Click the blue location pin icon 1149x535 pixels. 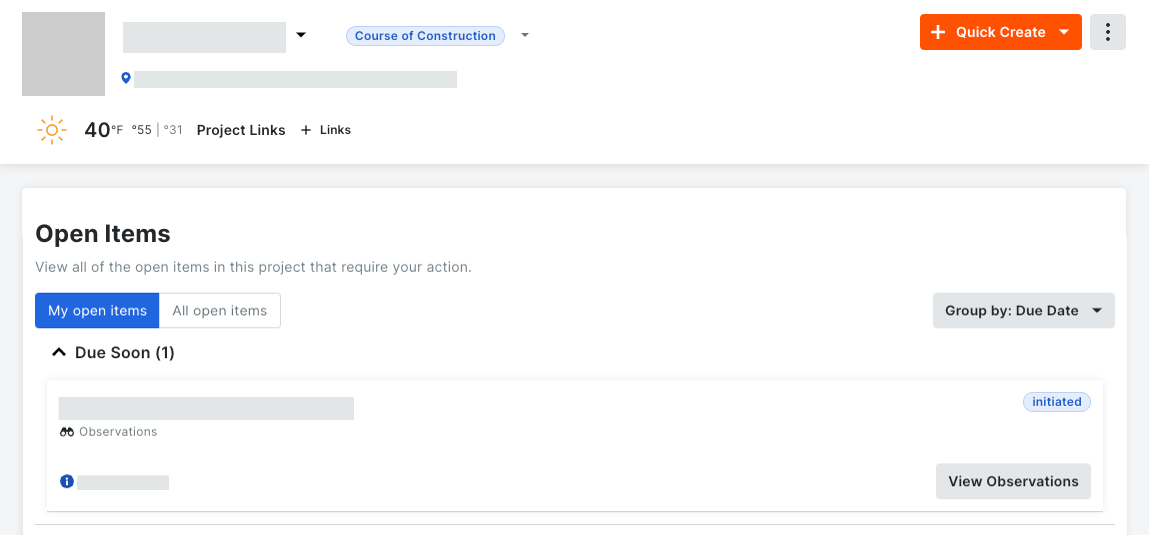(x=126, y=78)
